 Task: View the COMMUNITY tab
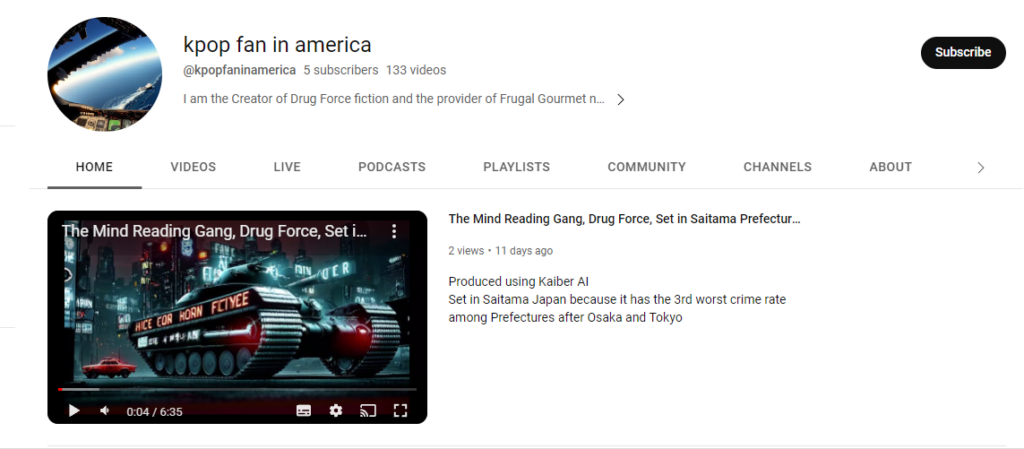[x=647, y=167]
